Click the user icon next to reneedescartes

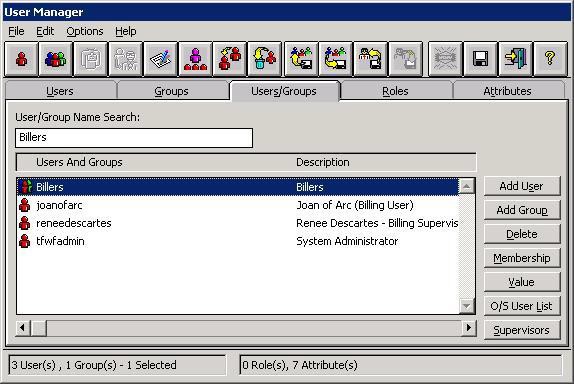(x=25, y=223)
